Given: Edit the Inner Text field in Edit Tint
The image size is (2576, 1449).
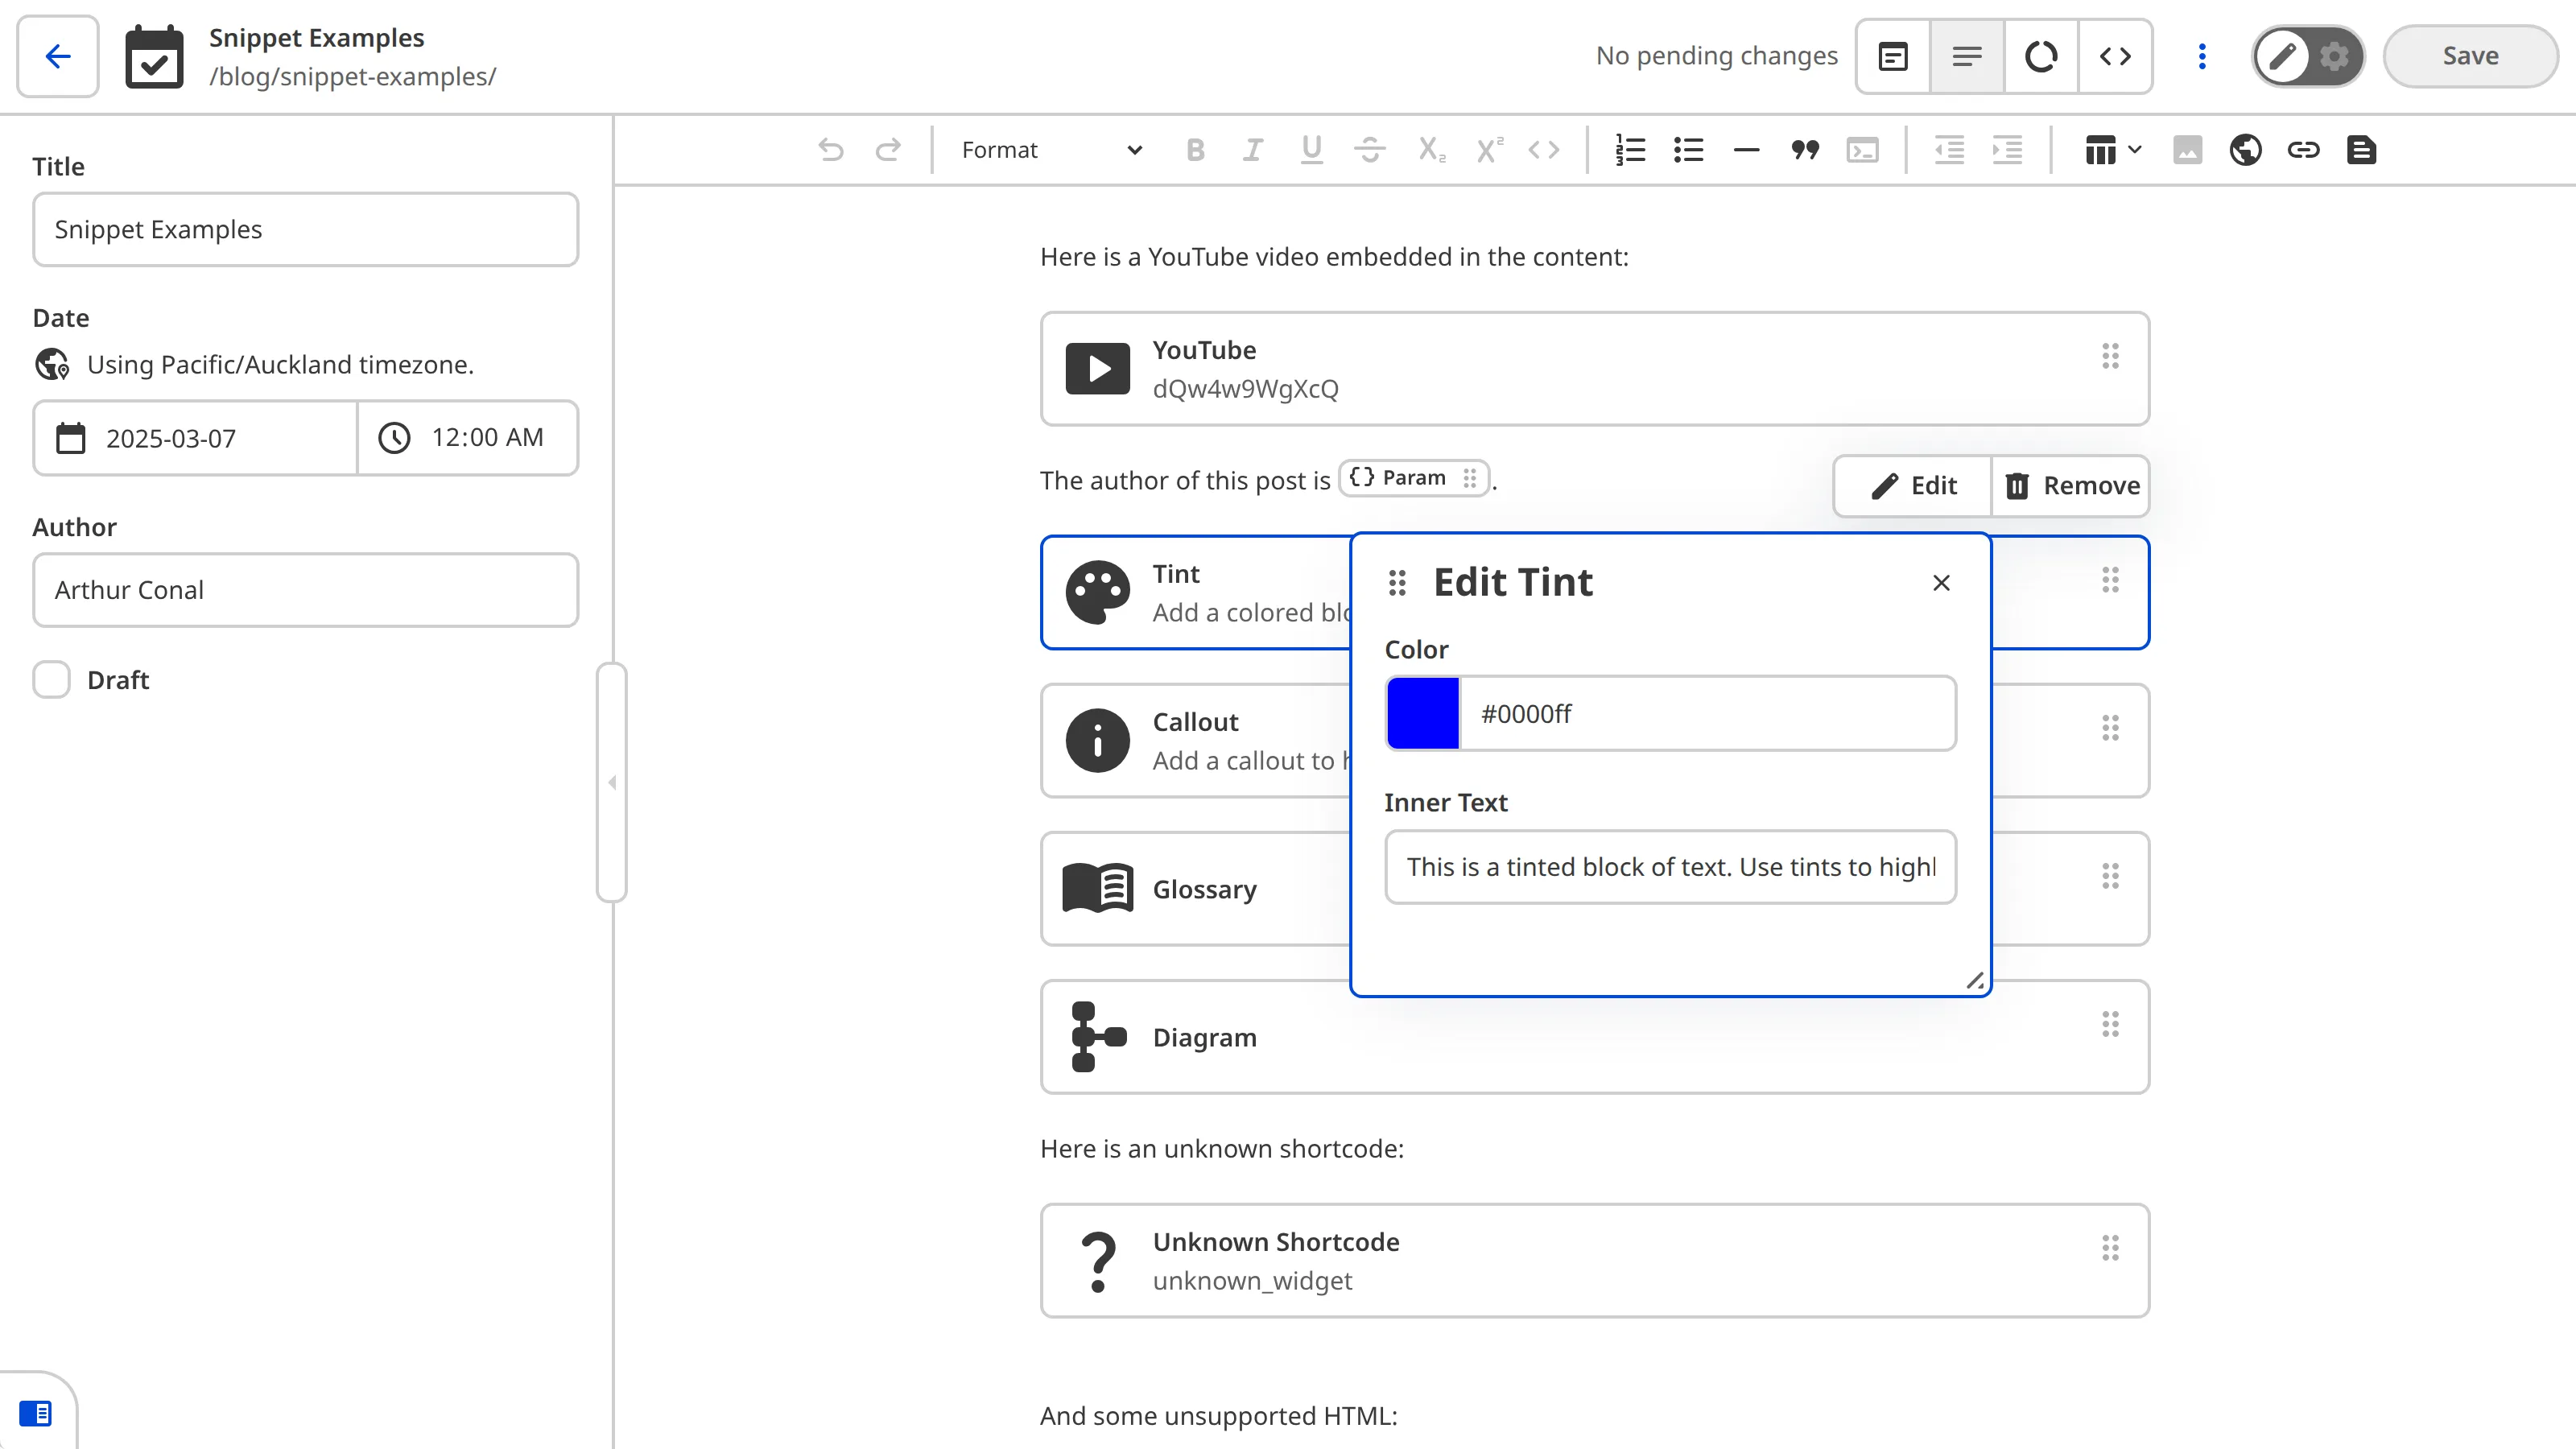Looking at the screenshot, I should pyautogui.click(x=1669, y=867).
